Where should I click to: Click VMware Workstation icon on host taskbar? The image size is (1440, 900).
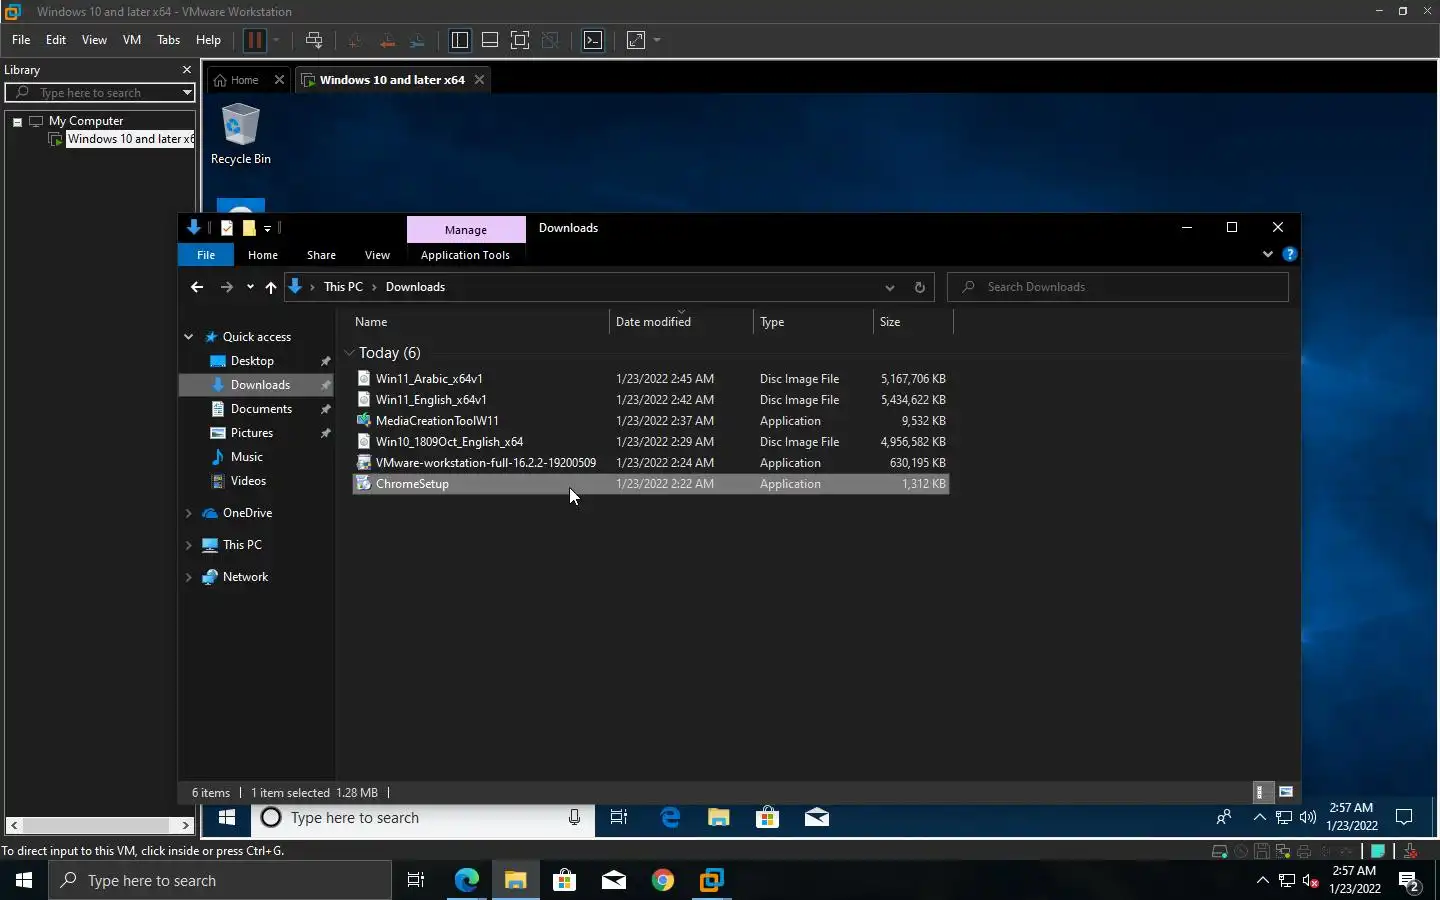click(712, 881)
